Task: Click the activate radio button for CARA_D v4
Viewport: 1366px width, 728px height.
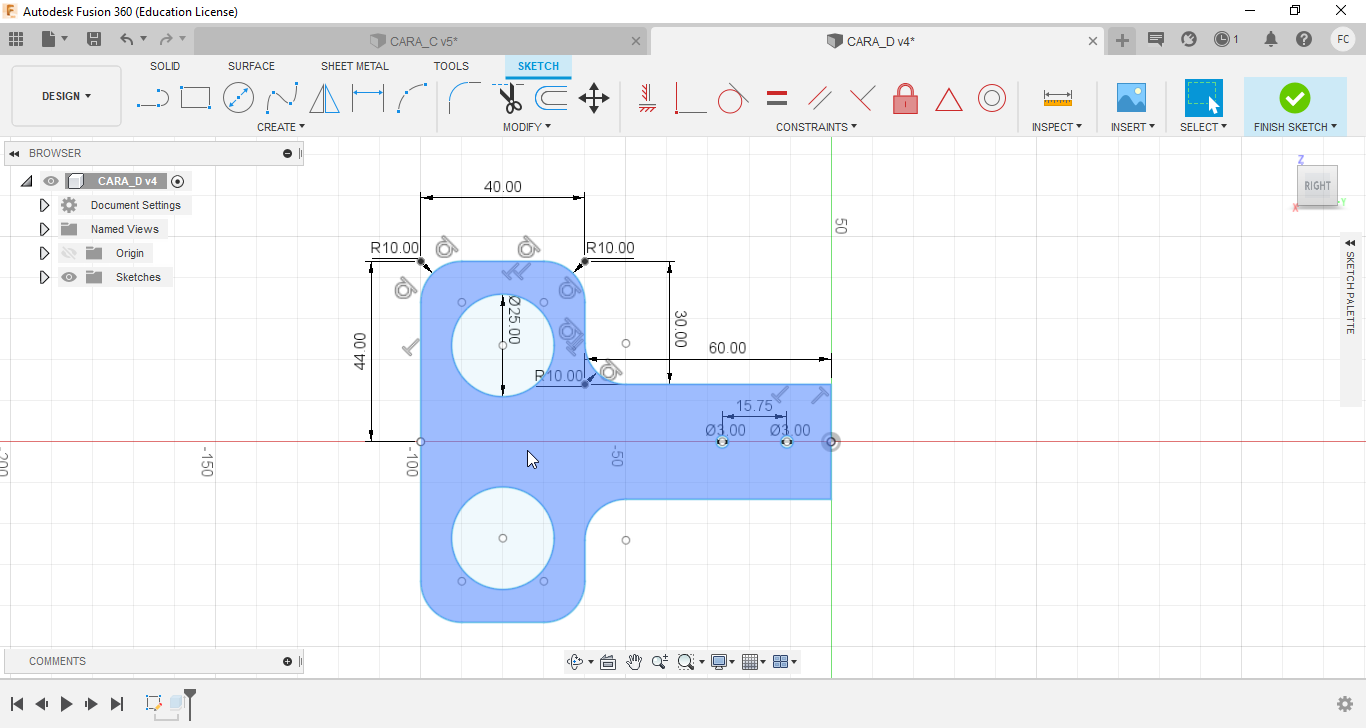Action: click(178, 181)
